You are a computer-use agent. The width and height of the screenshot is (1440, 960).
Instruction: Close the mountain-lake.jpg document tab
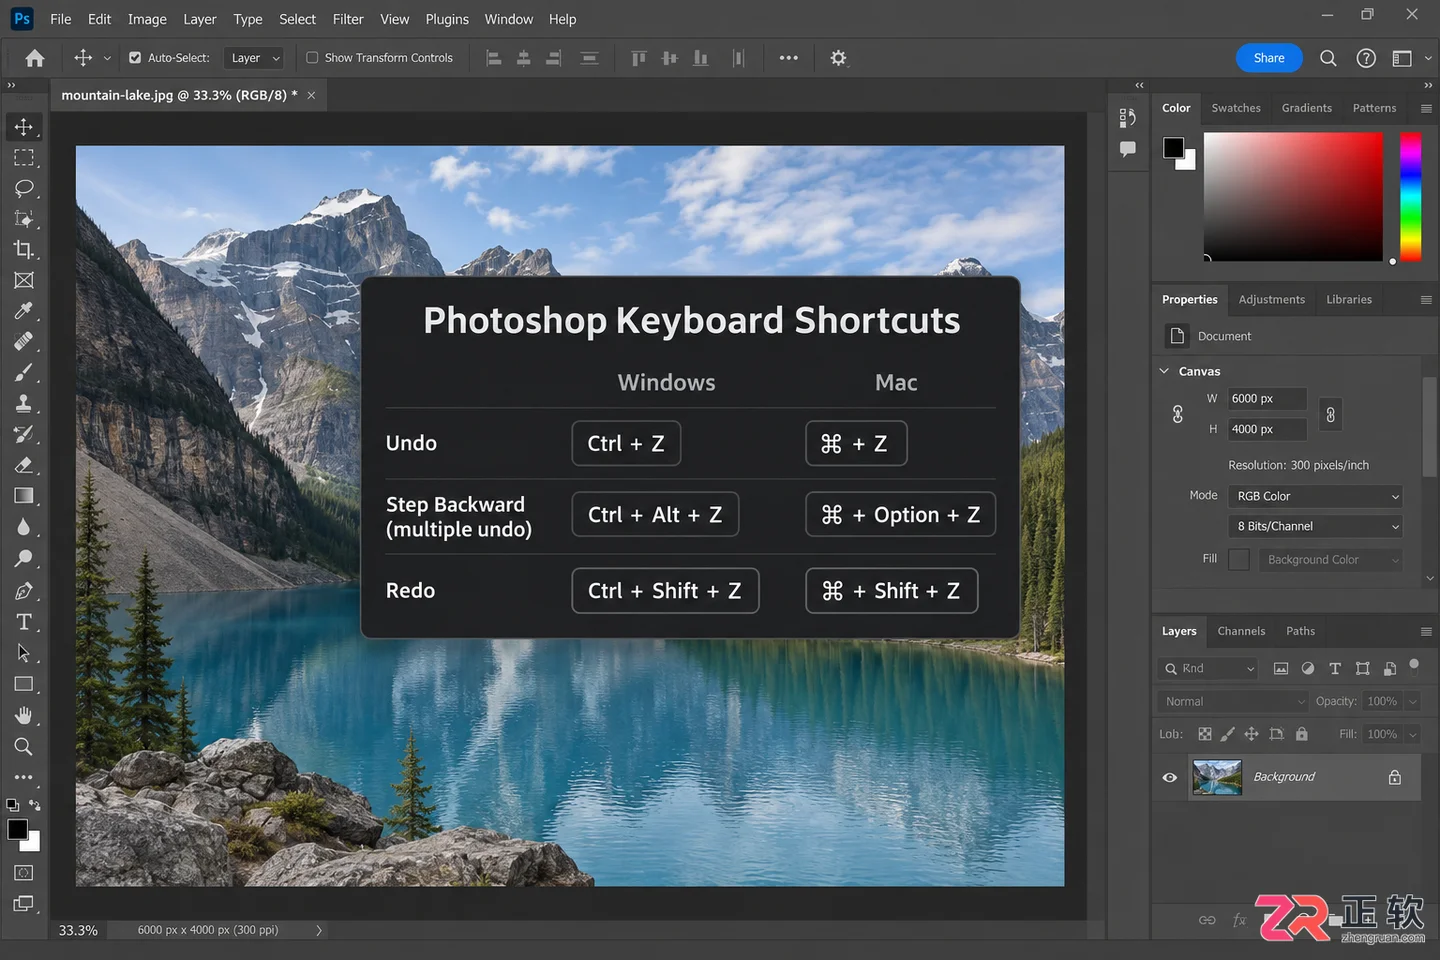[x=311, y=95]
